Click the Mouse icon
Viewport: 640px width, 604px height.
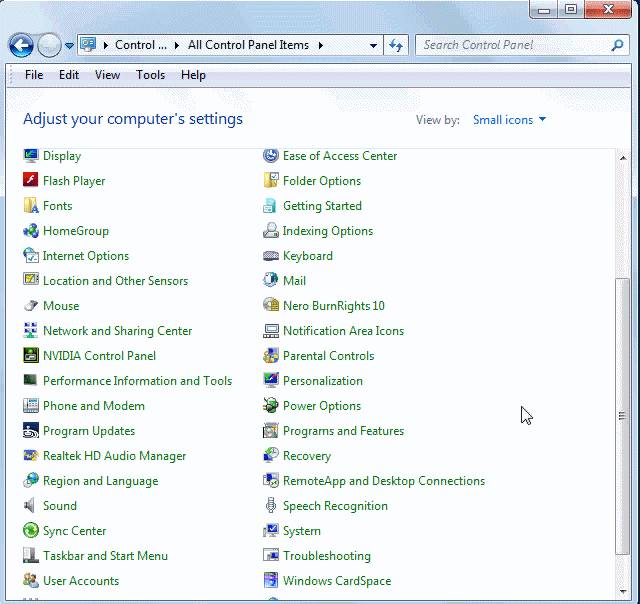(x=31, y=306)
